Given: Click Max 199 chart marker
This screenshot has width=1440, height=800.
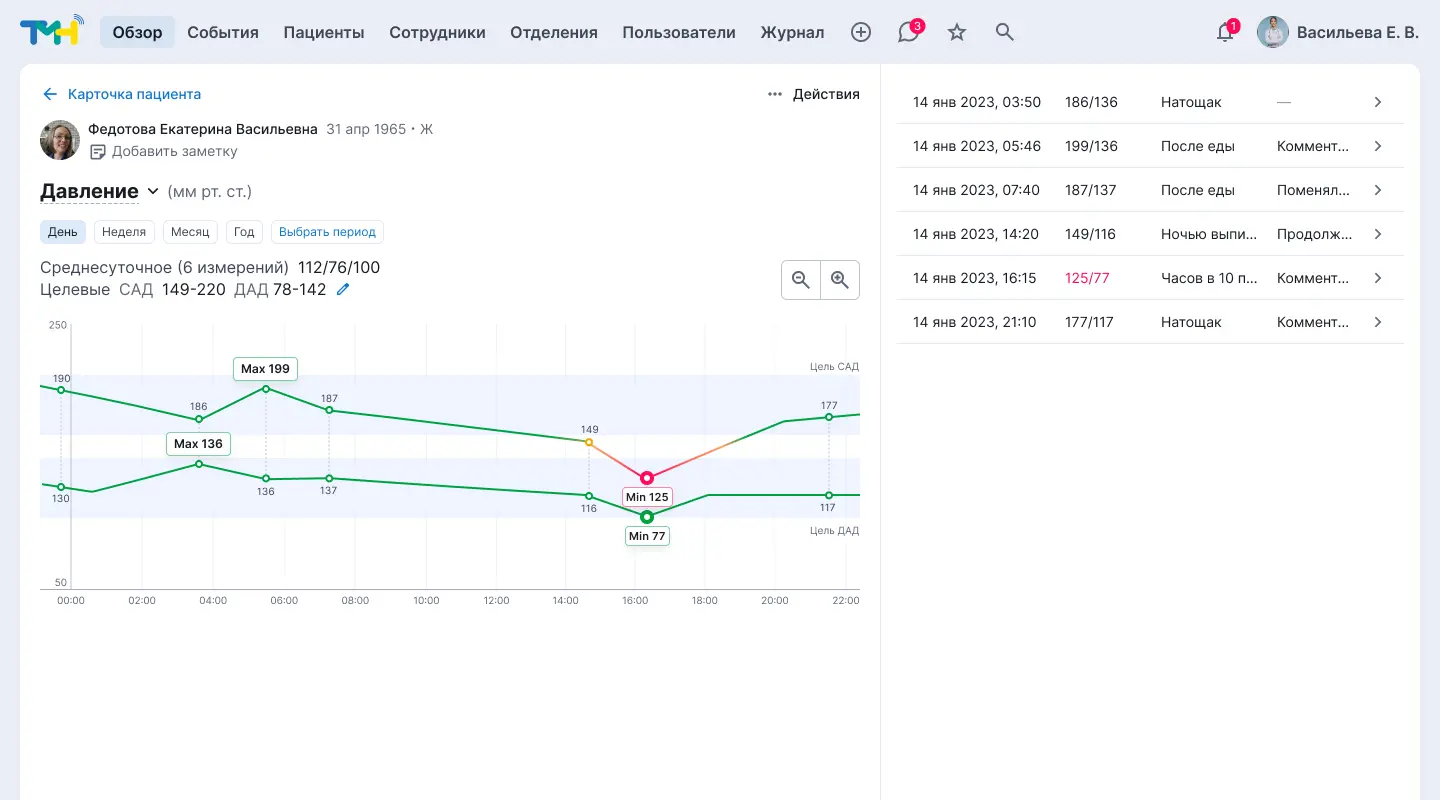Looking at the screenshot, I should 265,369.
